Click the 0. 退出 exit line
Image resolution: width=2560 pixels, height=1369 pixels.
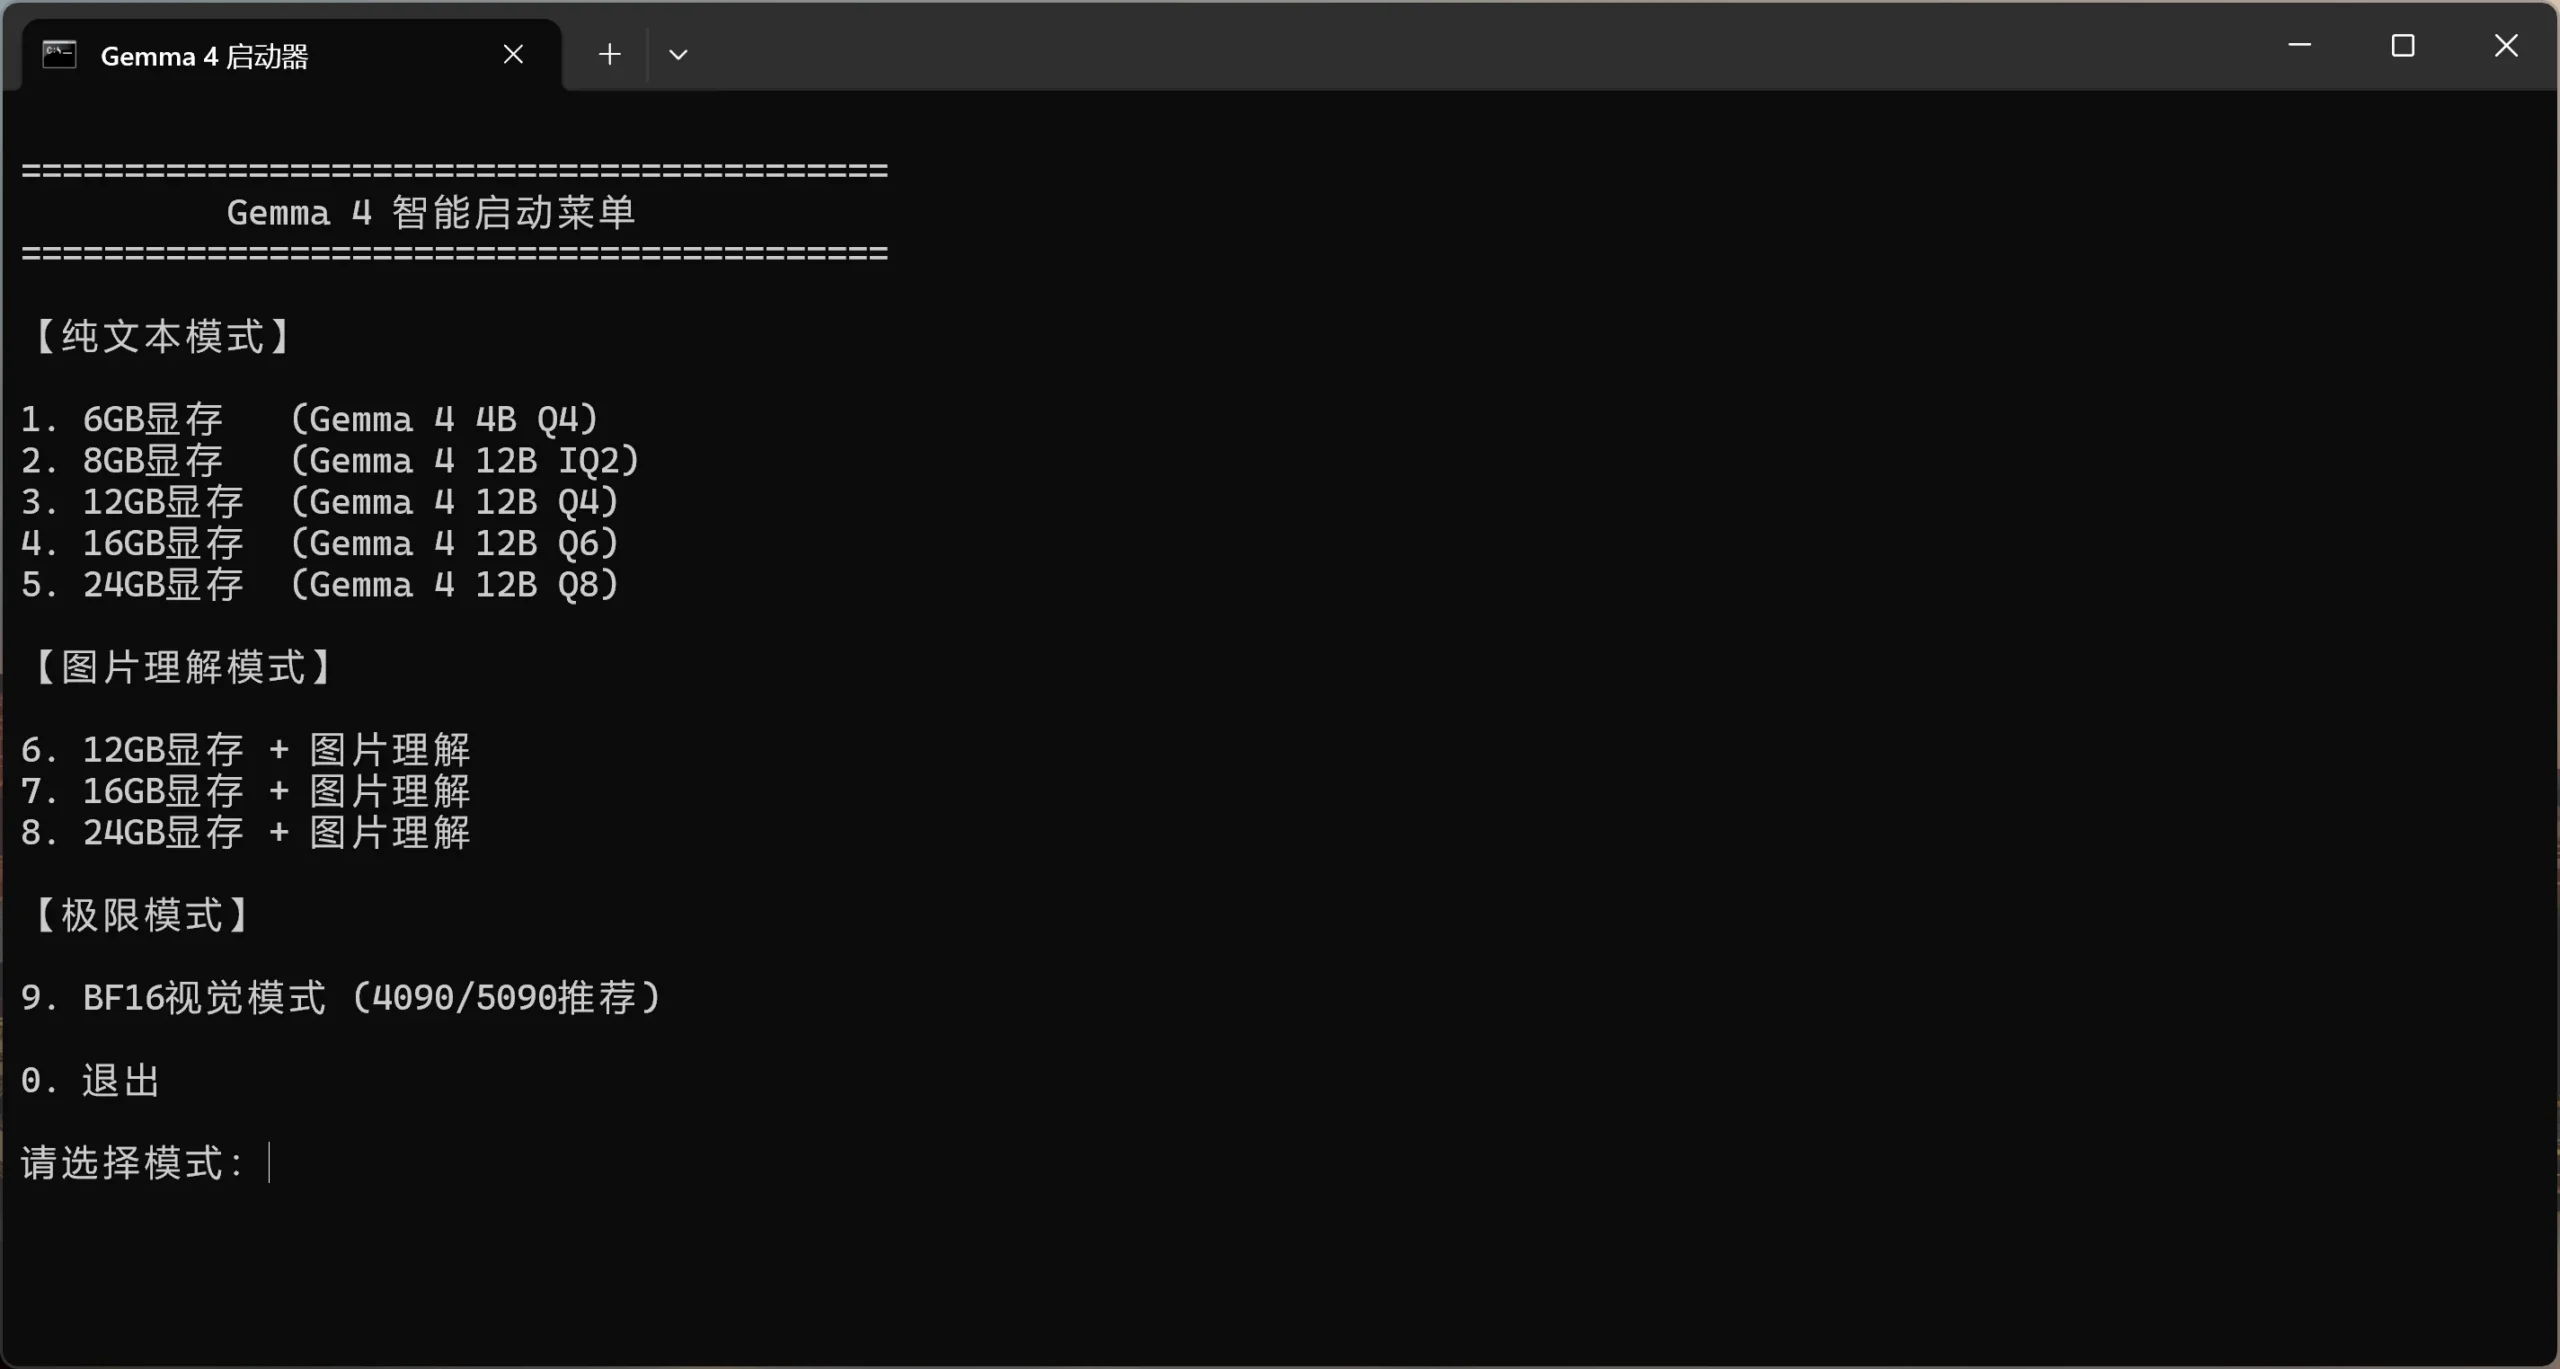[x=91, y=1080]
